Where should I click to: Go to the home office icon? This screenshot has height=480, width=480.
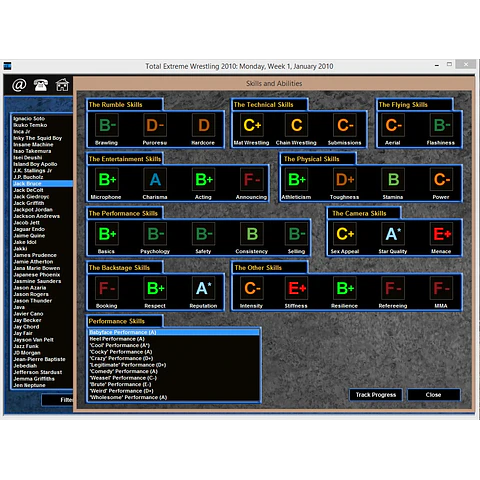(62, 85)
